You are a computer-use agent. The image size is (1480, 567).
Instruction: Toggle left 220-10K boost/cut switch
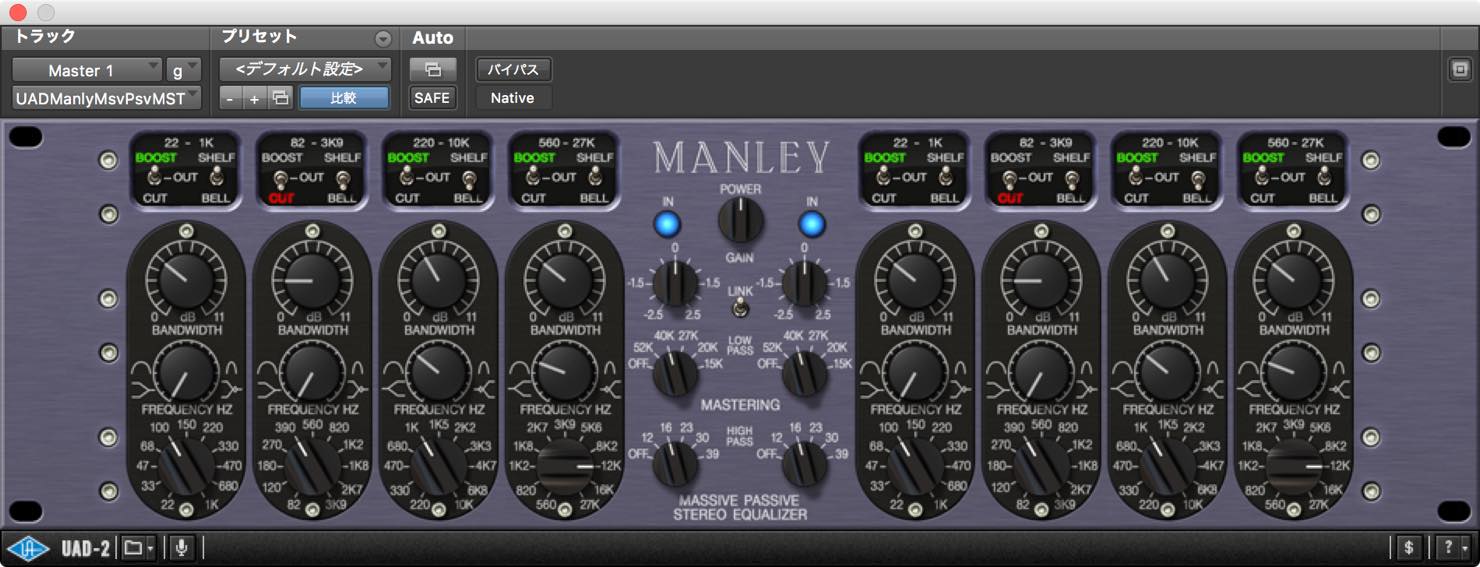(x=408, y=177)
